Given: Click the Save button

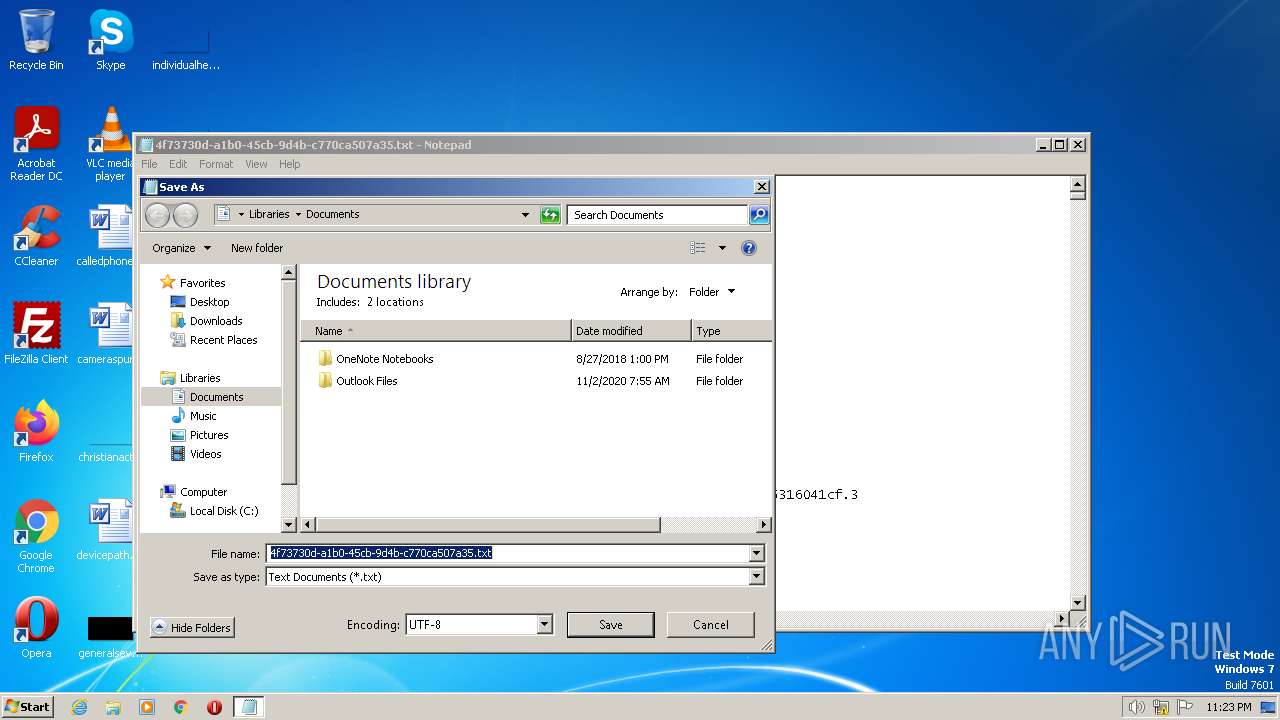Looking at the screenshot, I should click(x=611, y=625).
